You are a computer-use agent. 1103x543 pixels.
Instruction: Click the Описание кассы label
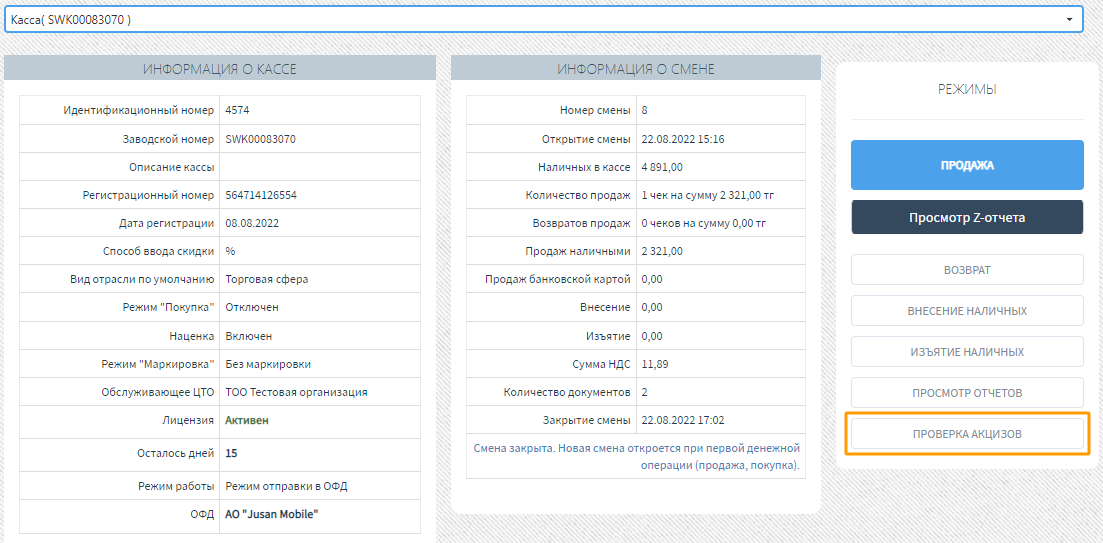click(172, 167)
